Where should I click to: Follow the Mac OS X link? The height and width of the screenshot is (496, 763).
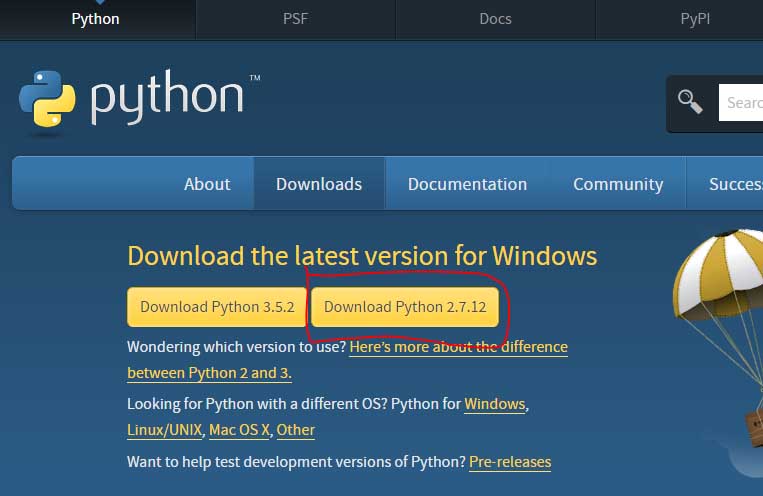pos(239,430)
